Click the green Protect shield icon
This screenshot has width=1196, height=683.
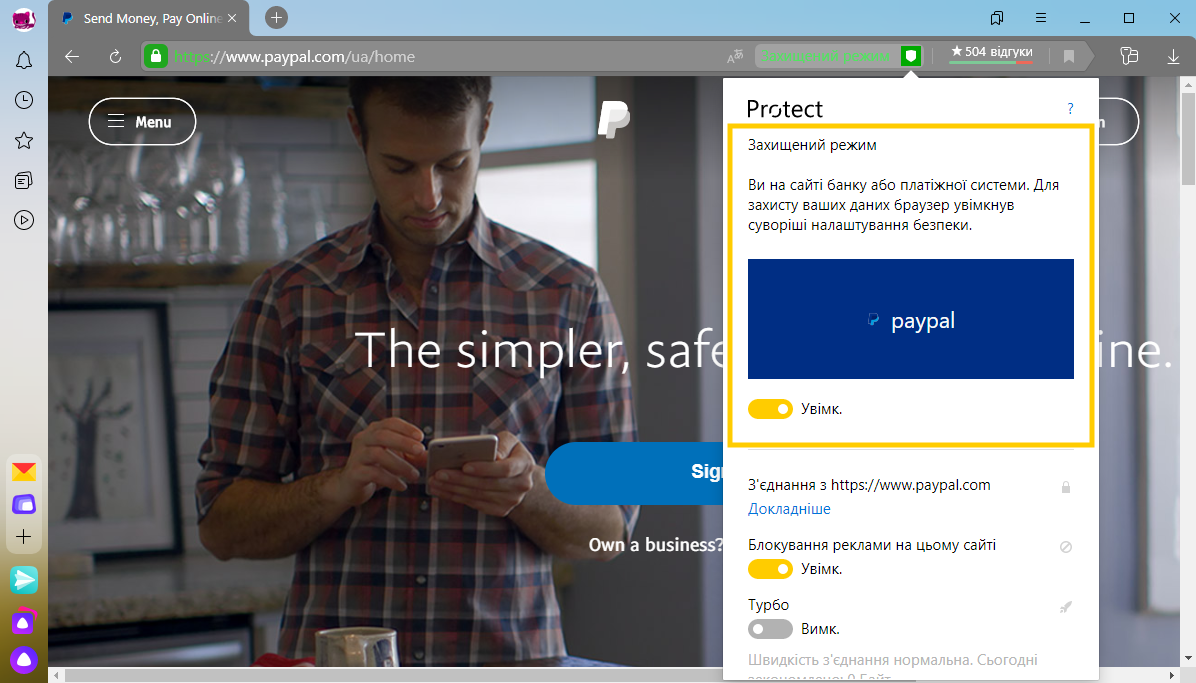(x=911, y=56)
